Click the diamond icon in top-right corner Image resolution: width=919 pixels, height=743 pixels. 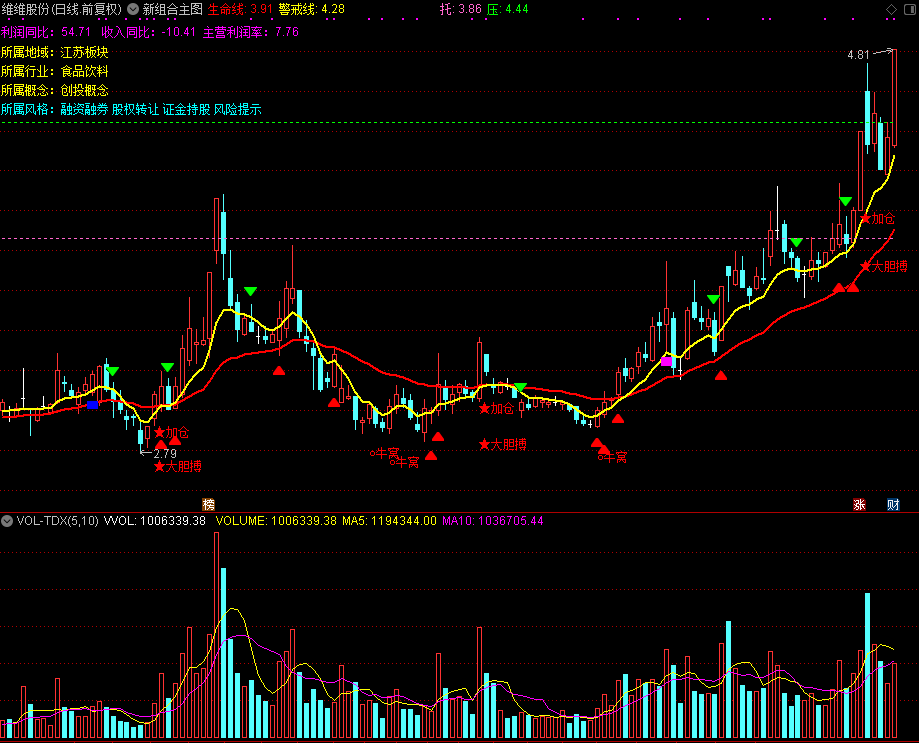(x=891, y=9)
